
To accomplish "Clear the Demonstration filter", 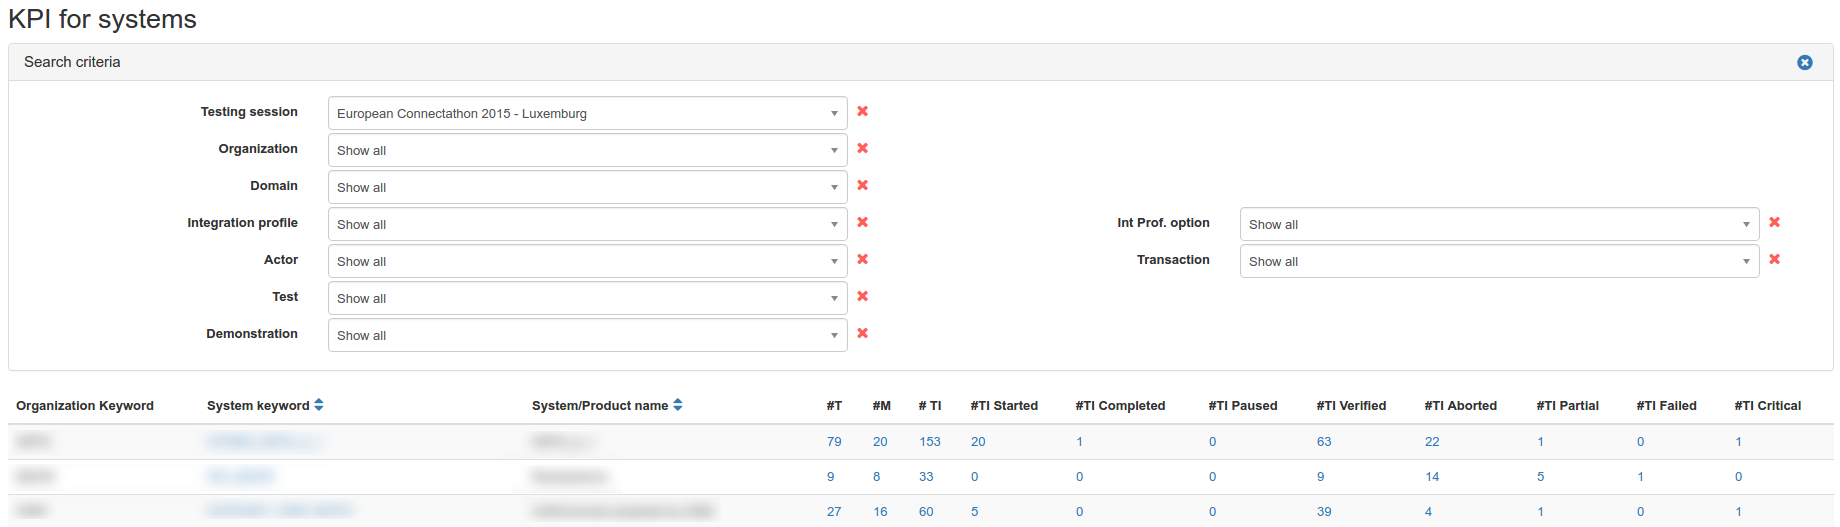I will click(x=862, y=333).
